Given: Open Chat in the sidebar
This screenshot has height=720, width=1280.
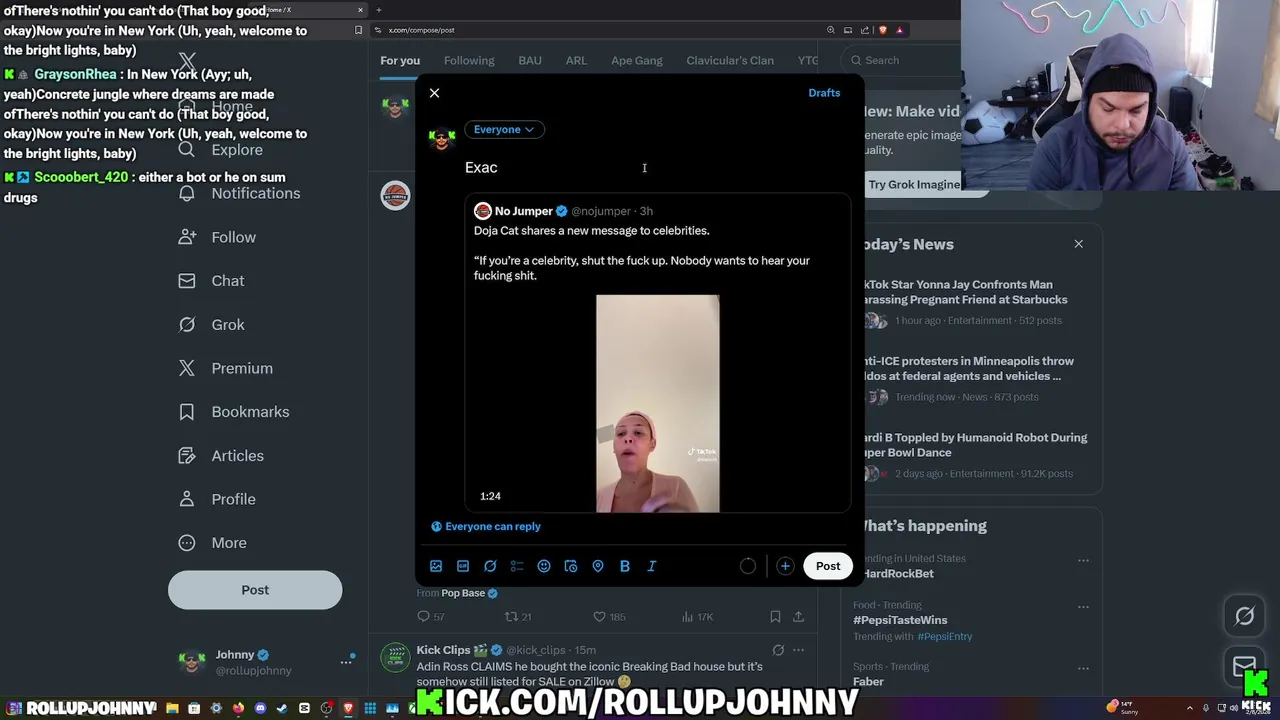Looking at the screenshot, I should point(212,281).
